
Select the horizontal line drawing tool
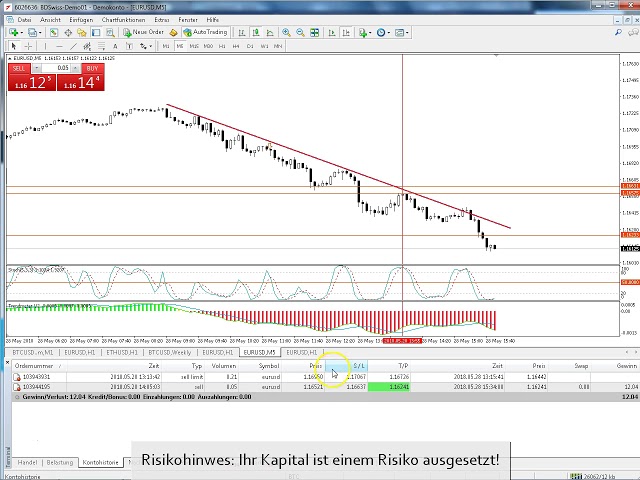(x=59, y=46)
